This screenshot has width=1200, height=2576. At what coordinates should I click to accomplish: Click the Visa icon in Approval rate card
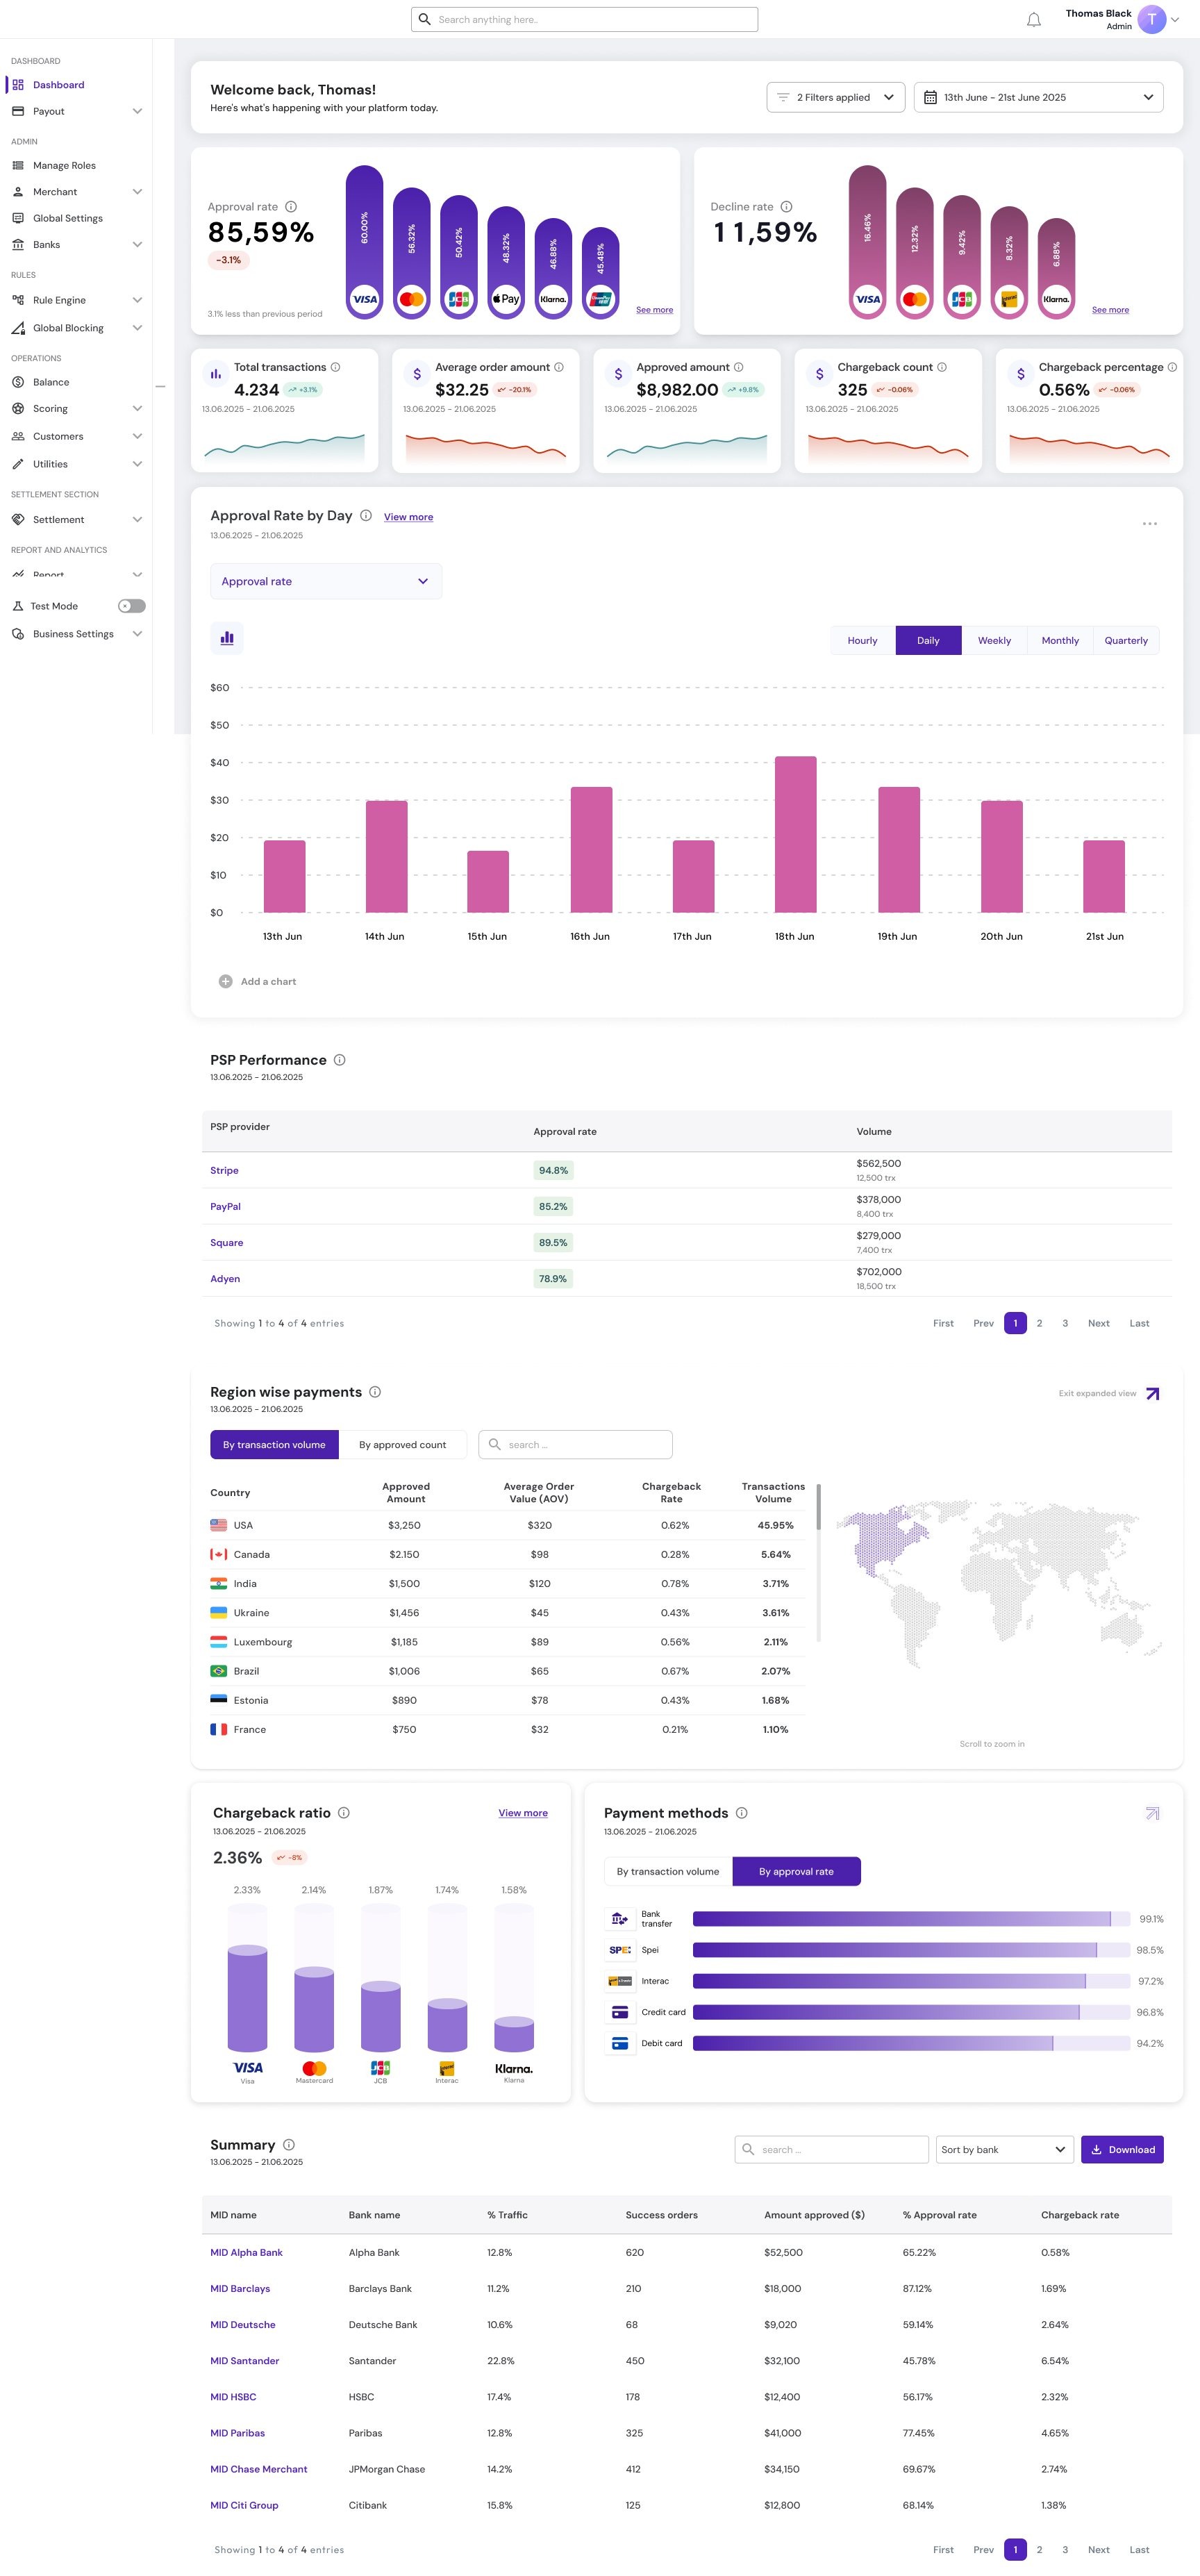pyautogui.click(x=365, y=299)
